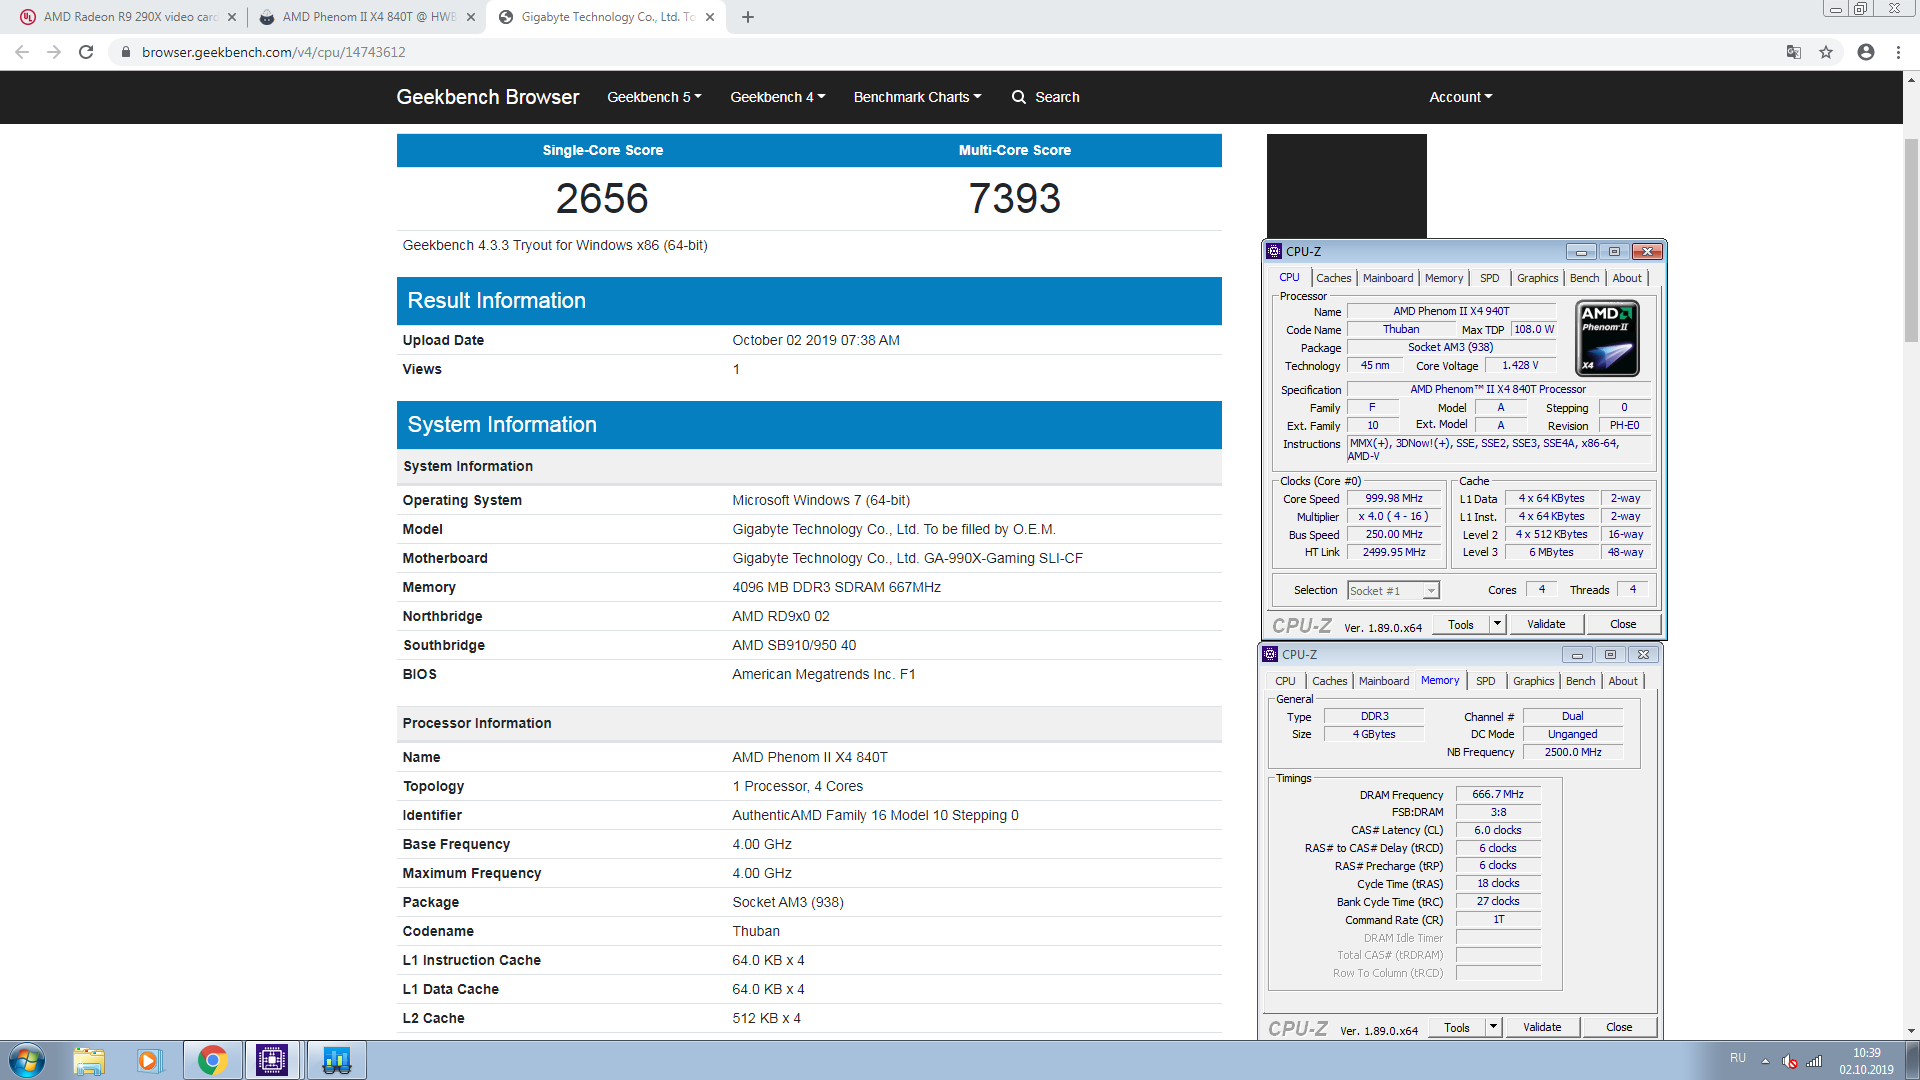Viewport: 1920px width, 1080px height.
Task: Select SPD tab in upper CPU-Z
Action: pyautogui.click(x=1490, y=278)
